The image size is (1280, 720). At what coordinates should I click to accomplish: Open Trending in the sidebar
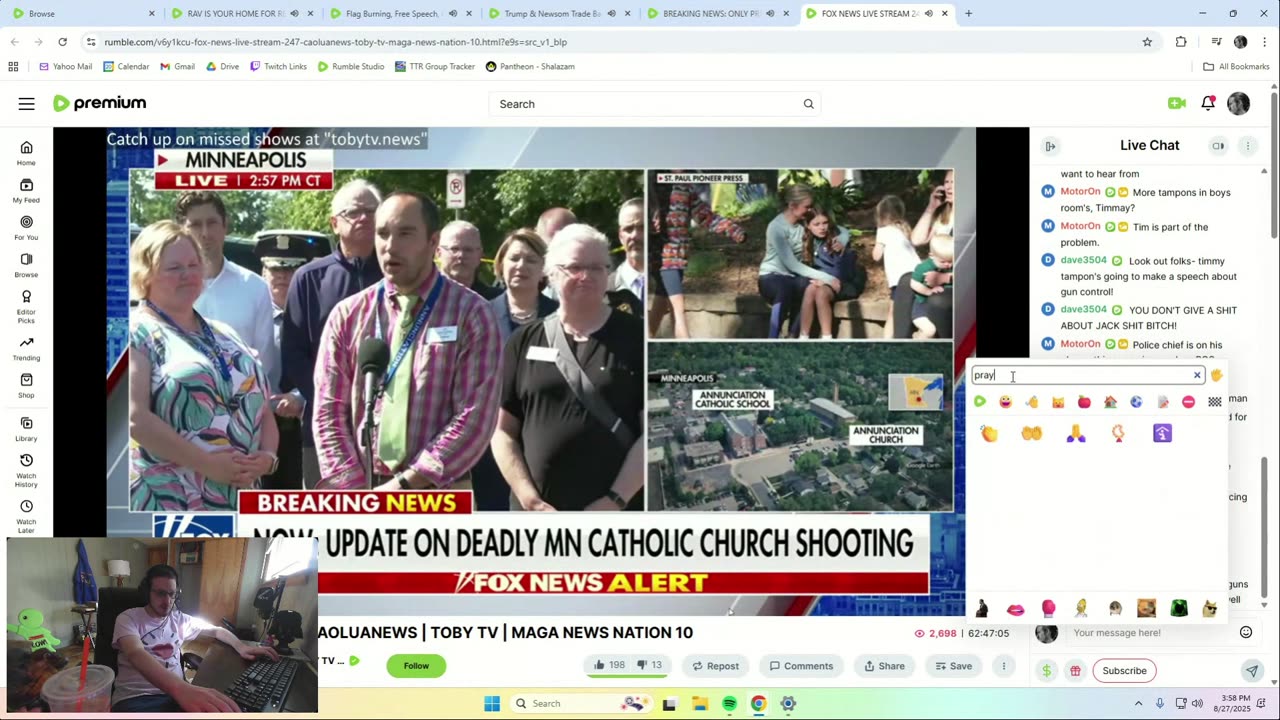point(26,348)
